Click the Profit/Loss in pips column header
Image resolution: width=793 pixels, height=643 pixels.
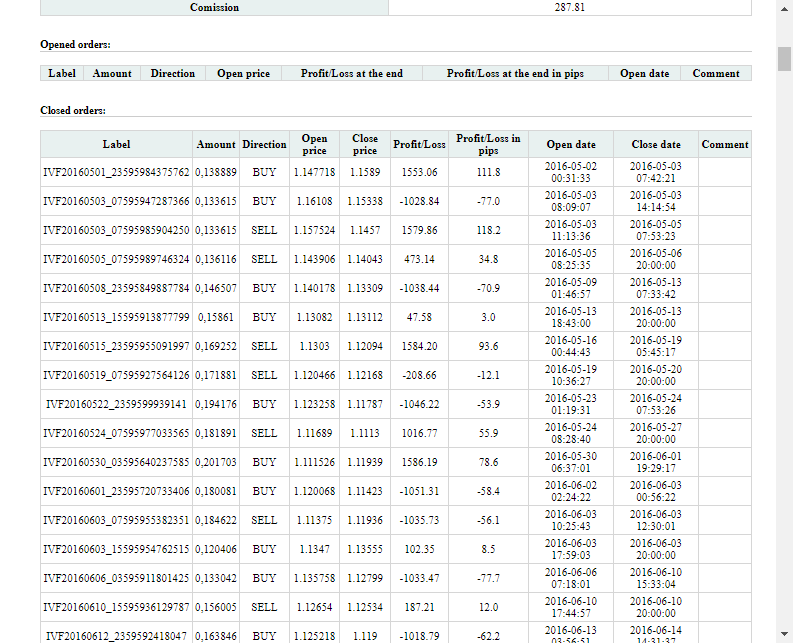tap(488, 144)
